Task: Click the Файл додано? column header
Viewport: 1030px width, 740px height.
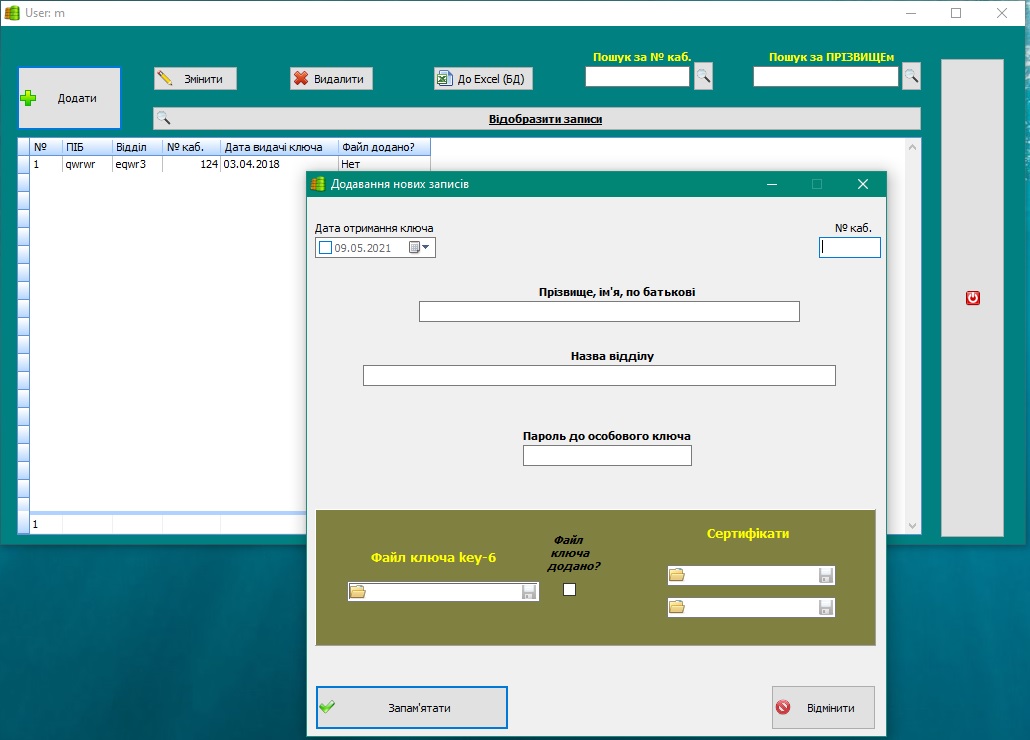Action: [384, 147]
